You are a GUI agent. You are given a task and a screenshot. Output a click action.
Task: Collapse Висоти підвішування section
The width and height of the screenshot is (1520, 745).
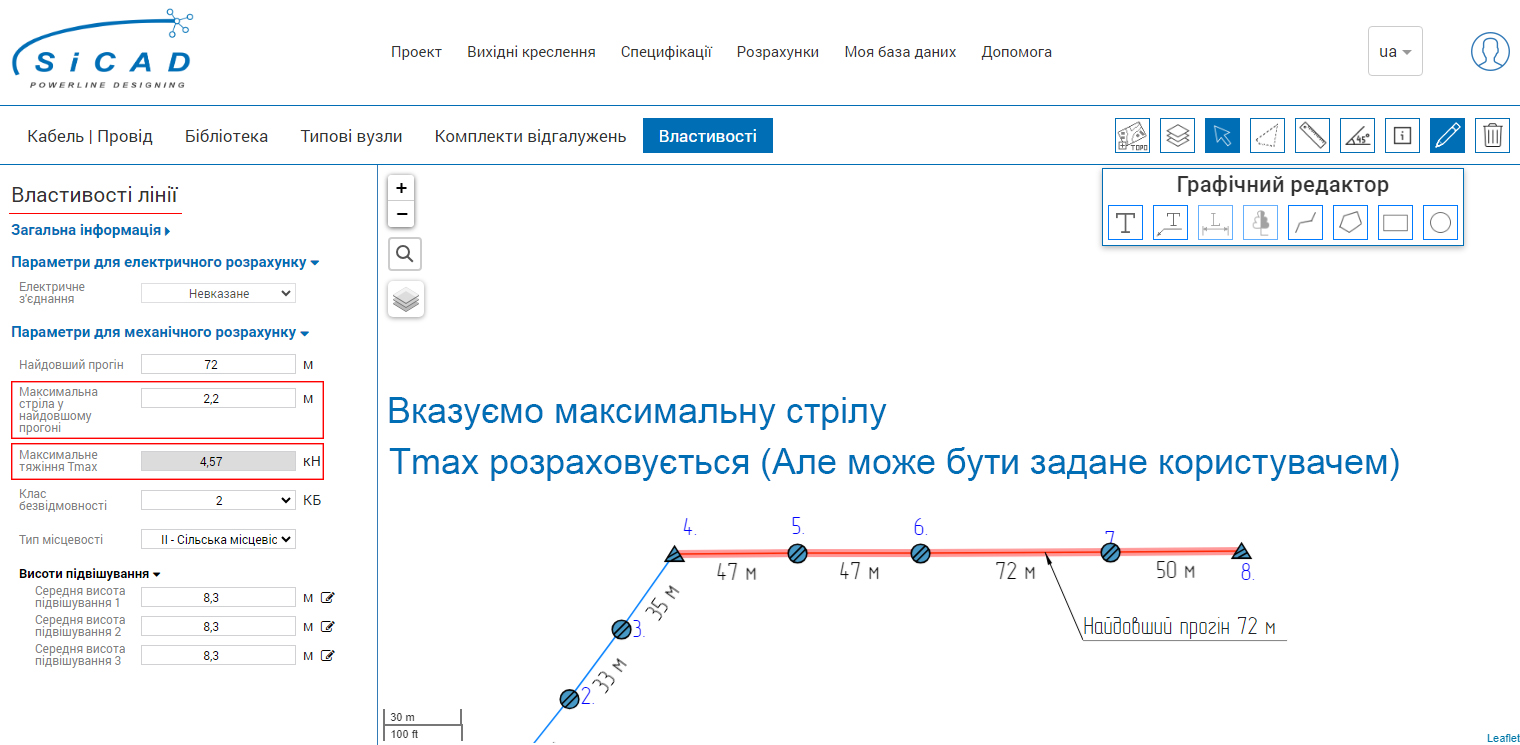pyautogui.click(x=90, y=574)
